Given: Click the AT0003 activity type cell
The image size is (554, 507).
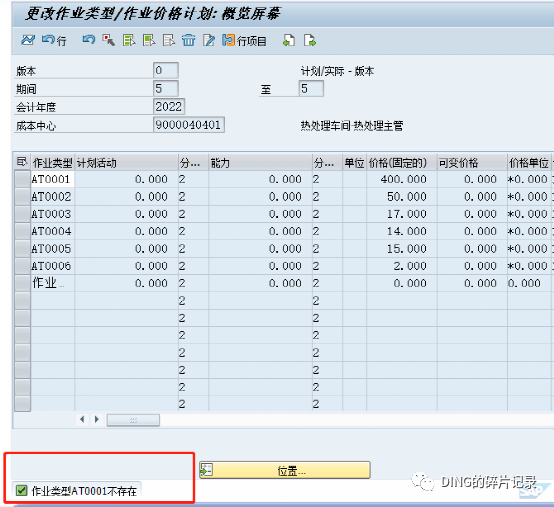Looking at the screenshot, I should (x=53, y=214).
